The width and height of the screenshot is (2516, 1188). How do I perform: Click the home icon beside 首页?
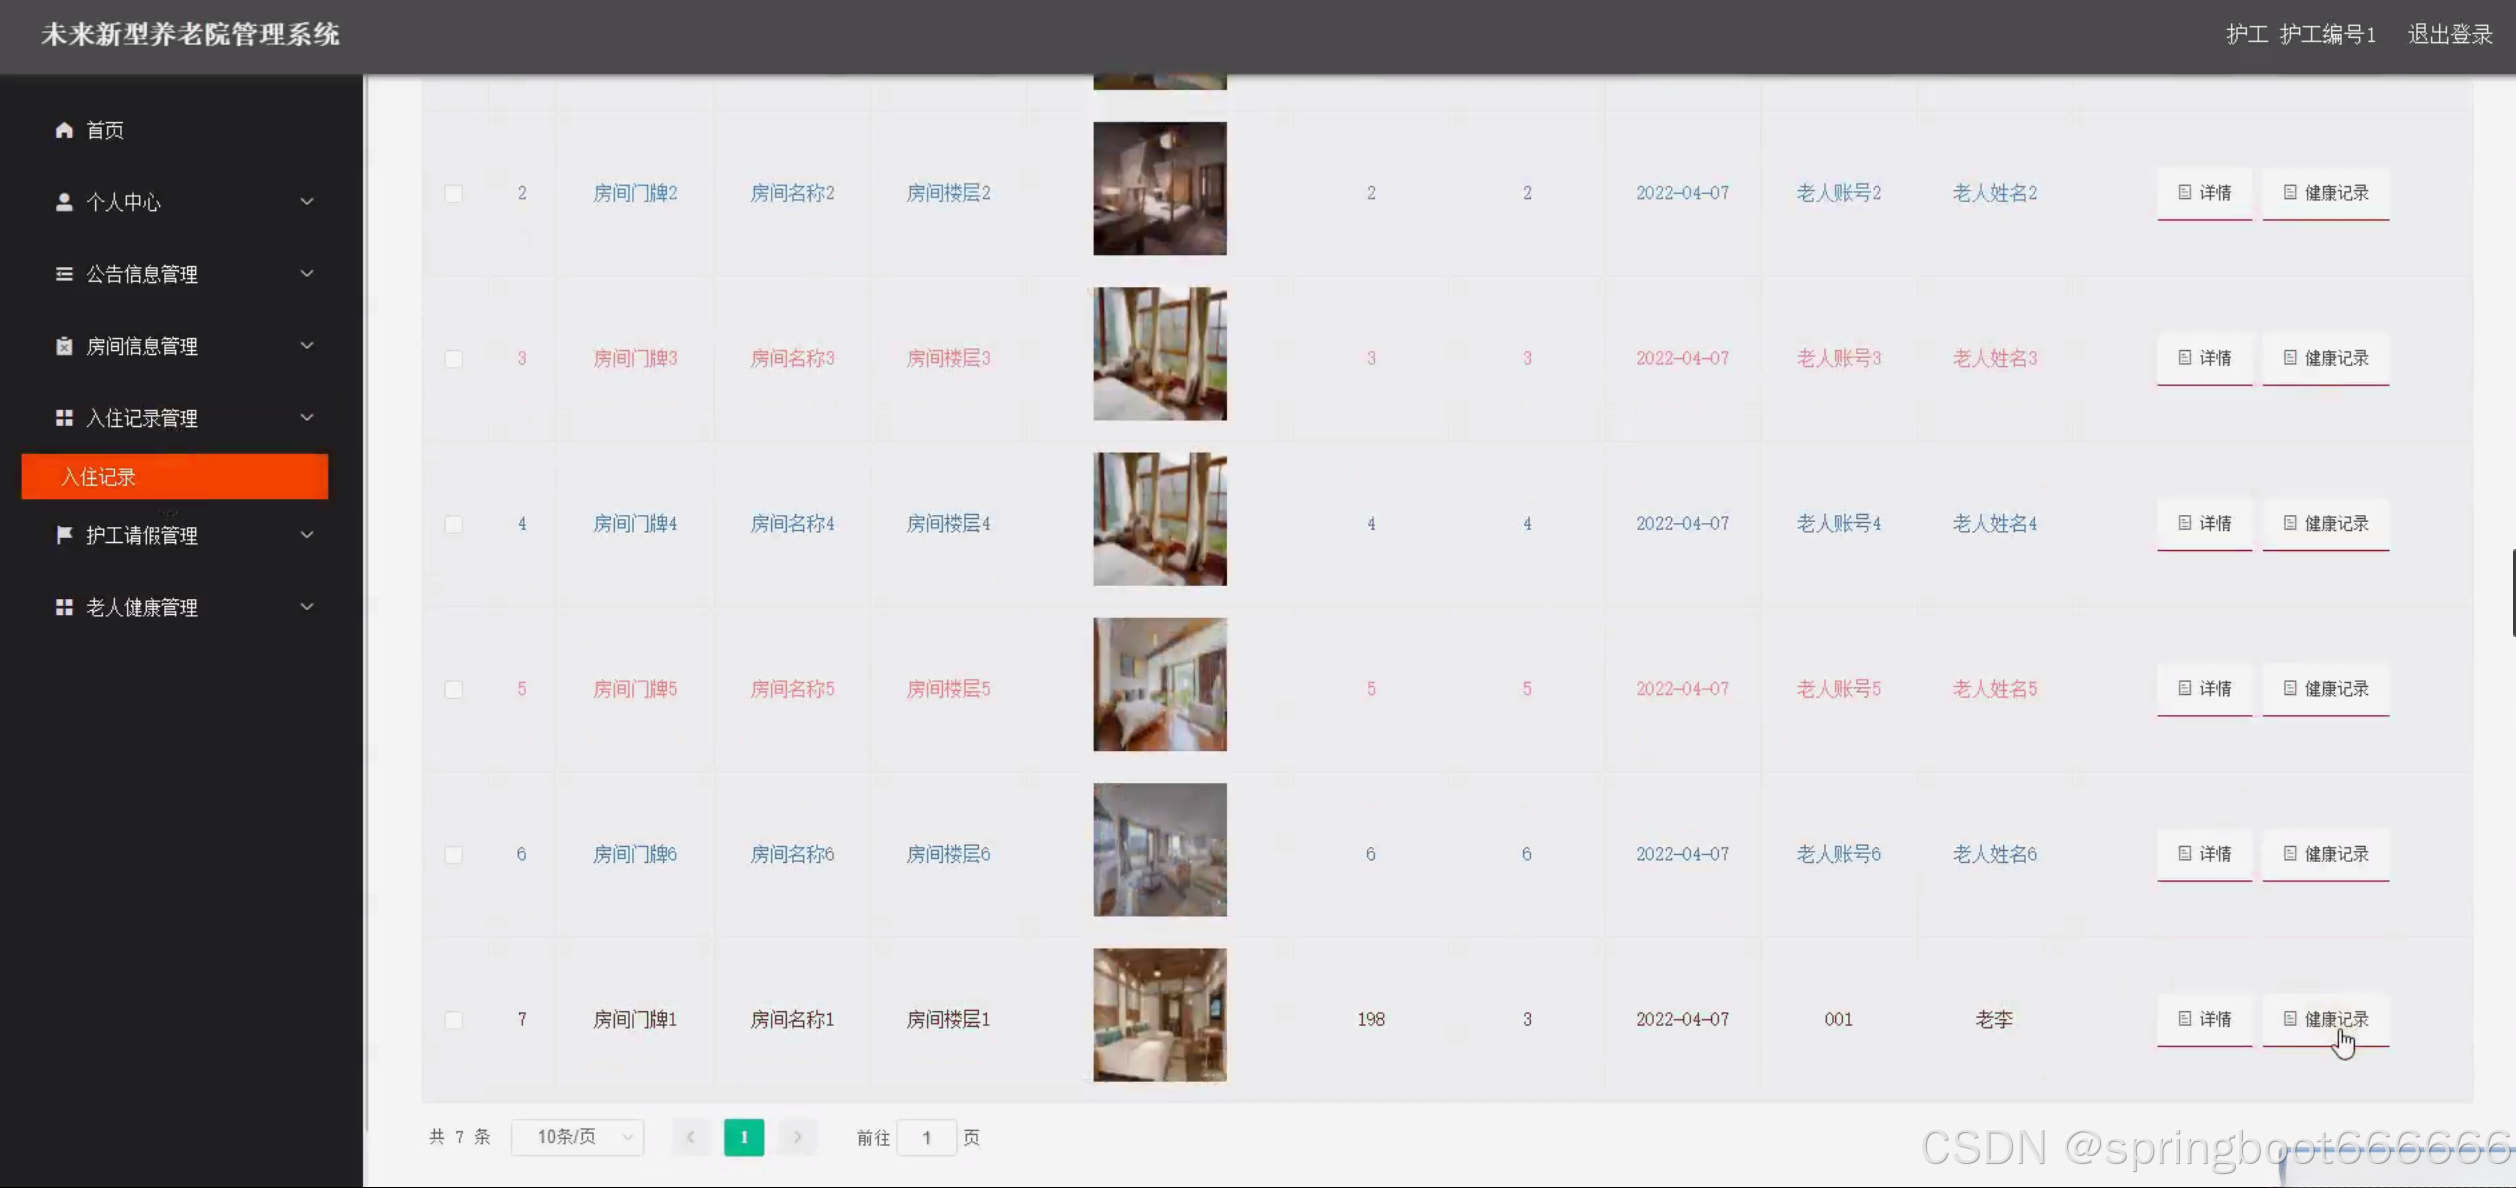pos(64,130)
